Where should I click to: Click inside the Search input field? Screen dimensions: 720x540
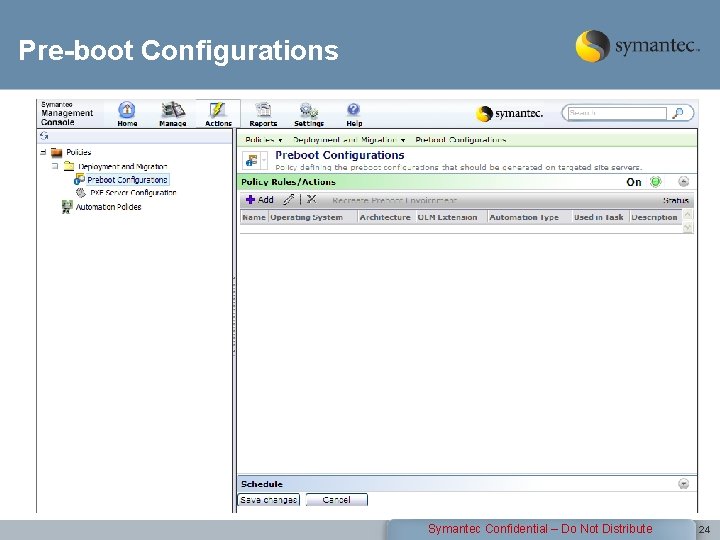click(x=617, y=113)
